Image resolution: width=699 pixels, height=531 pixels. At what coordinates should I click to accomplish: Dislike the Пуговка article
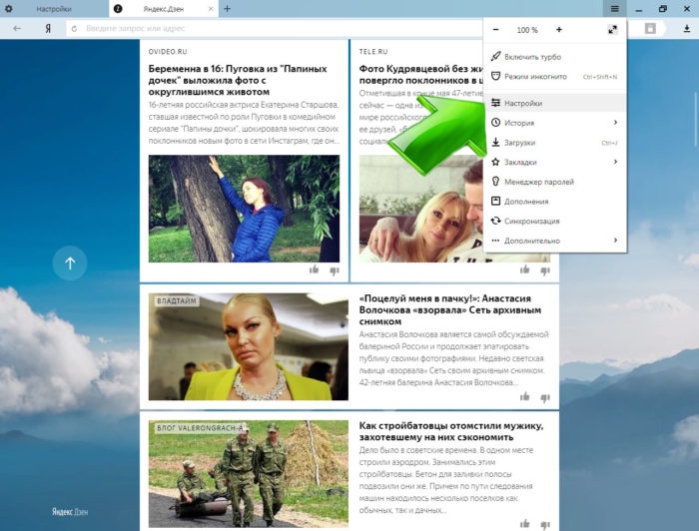point(334,271)
